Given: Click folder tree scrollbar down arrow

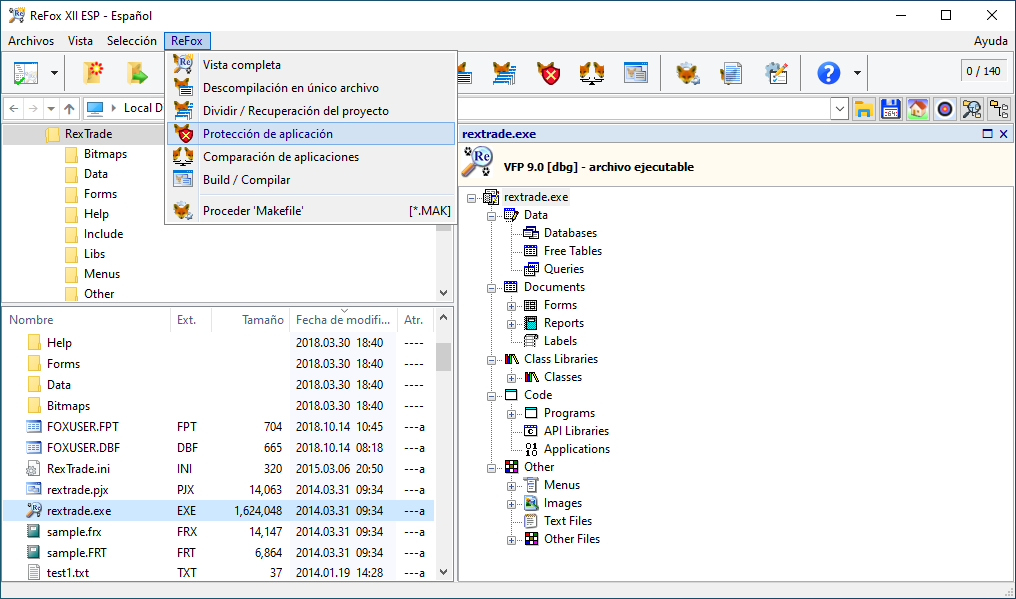Looking at the screenshot, I should point(444,292).
